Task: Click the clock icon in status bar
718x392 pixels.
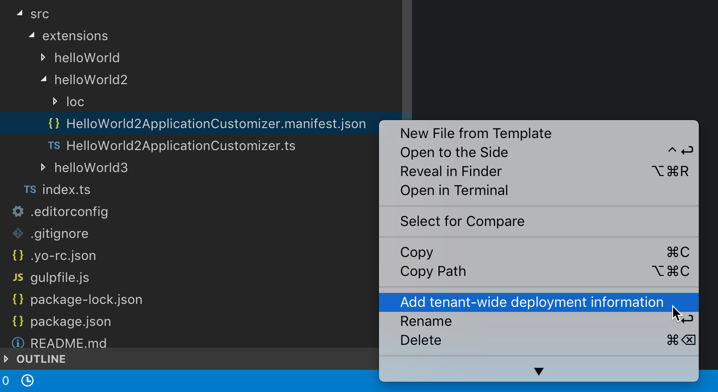Action: (27, 380)
